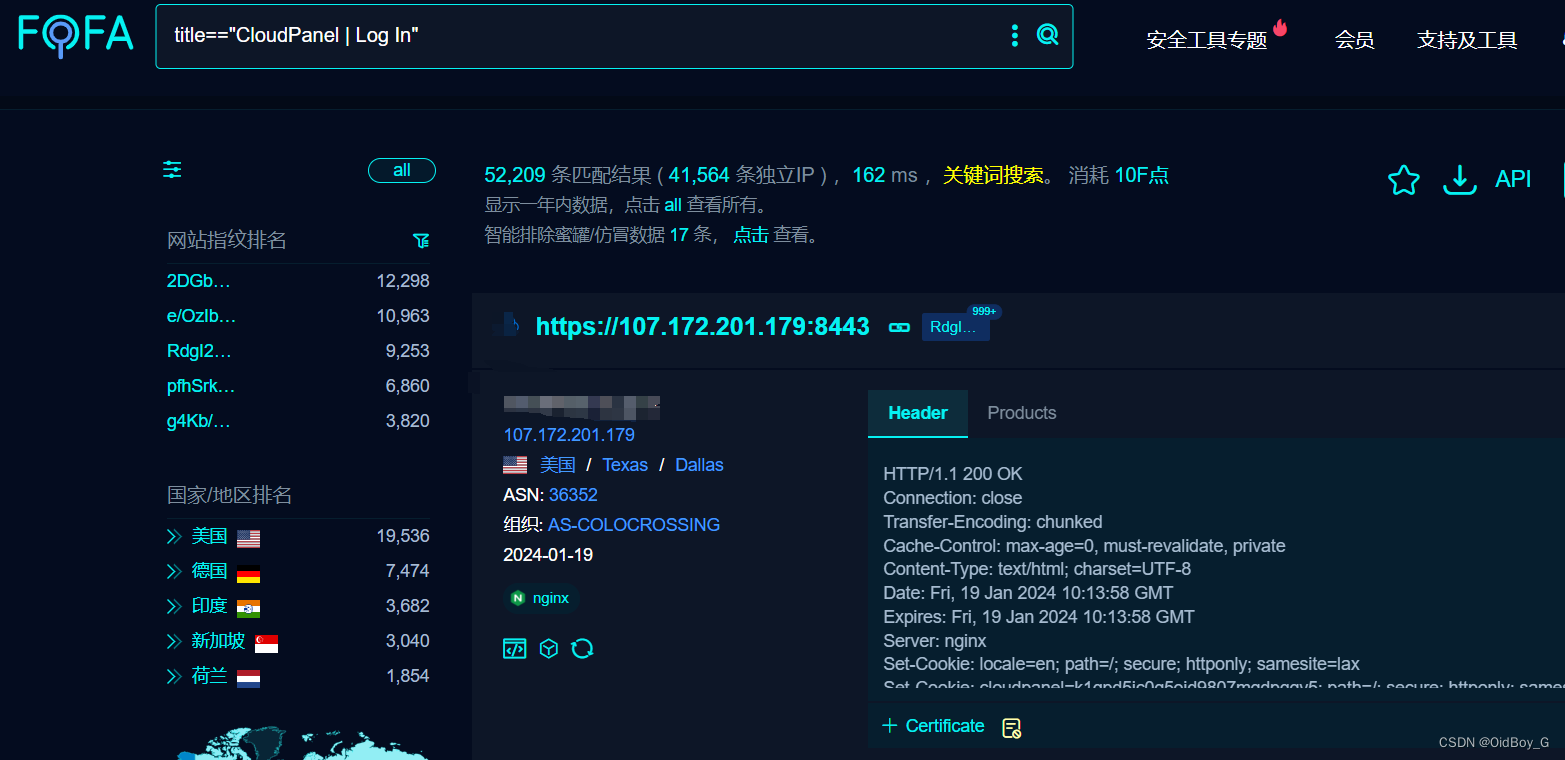This screenshot has height=760, width=1565.
Task: Click the world map thumbnail
Action: tap(300, 742)
